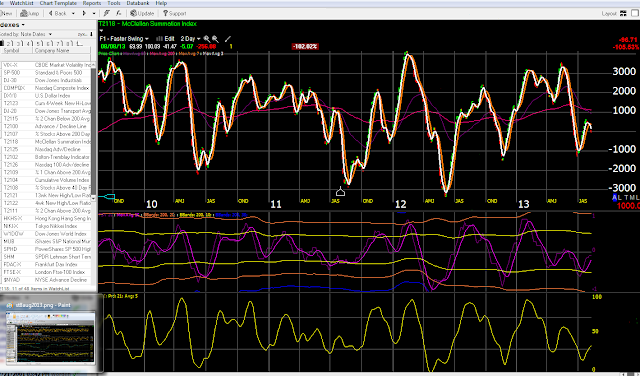Viewport: 640px width, 376px height.
Task: Click the chart zoom-in magnifier
Action: [x=207, y=39]
